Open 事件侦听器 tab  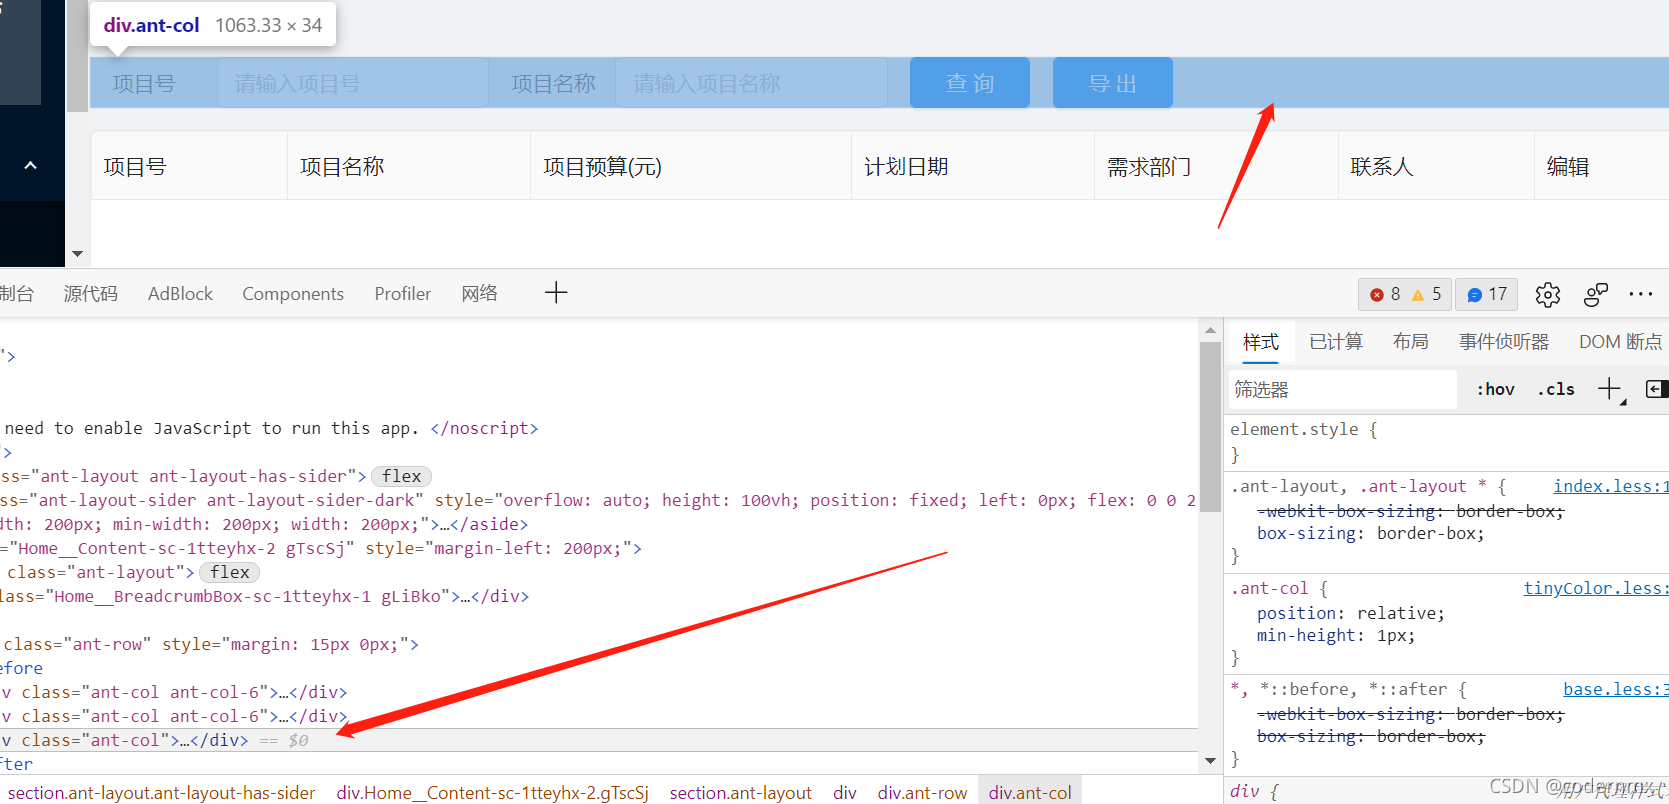pyautogui.click(x=1504, y=342)
